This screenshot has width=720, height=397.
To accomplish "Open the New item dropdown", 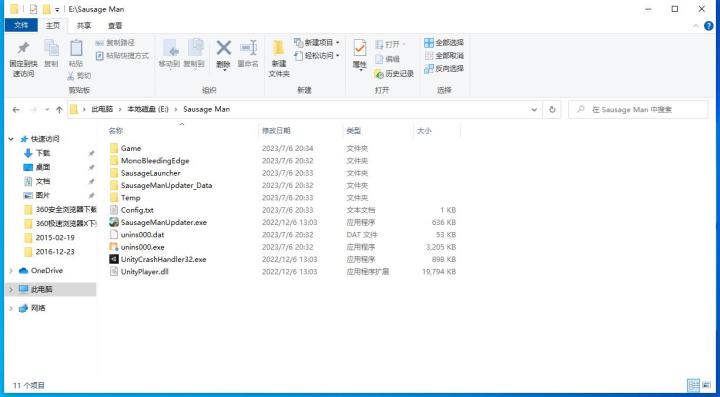I will 317,43.
